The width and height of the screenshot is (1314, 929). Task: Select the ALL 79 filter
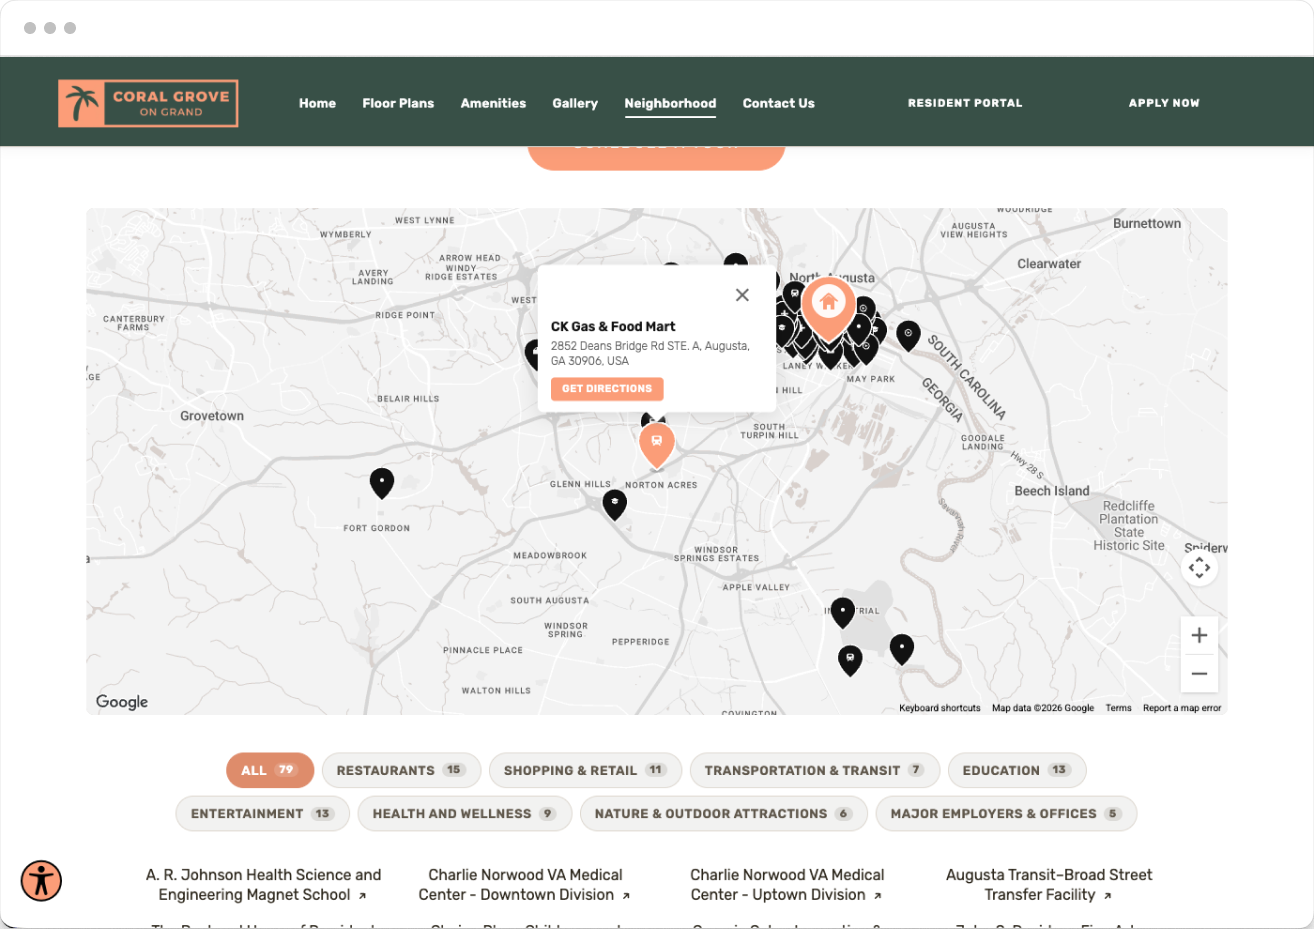coord(270,770)
